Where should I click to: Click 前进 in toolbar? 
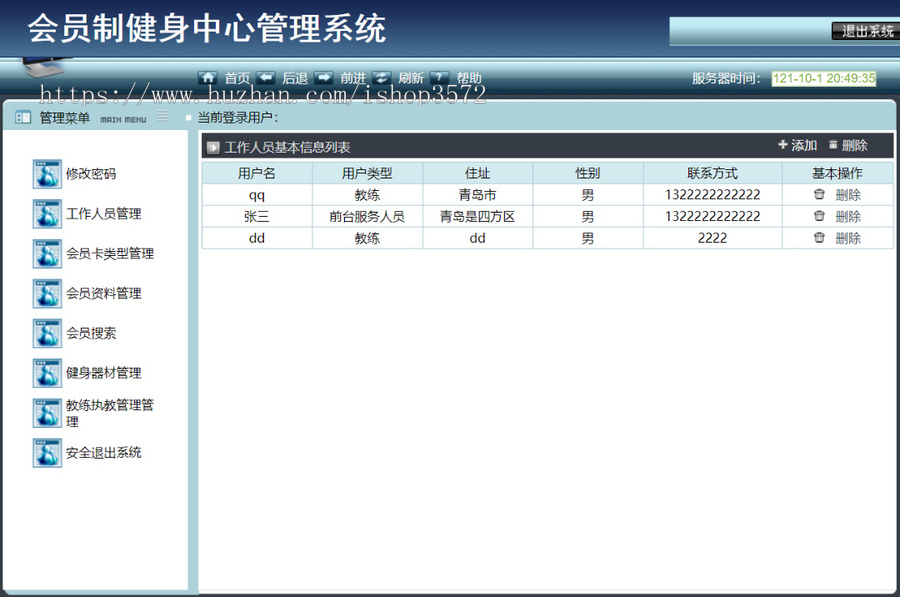pos(353,78)
